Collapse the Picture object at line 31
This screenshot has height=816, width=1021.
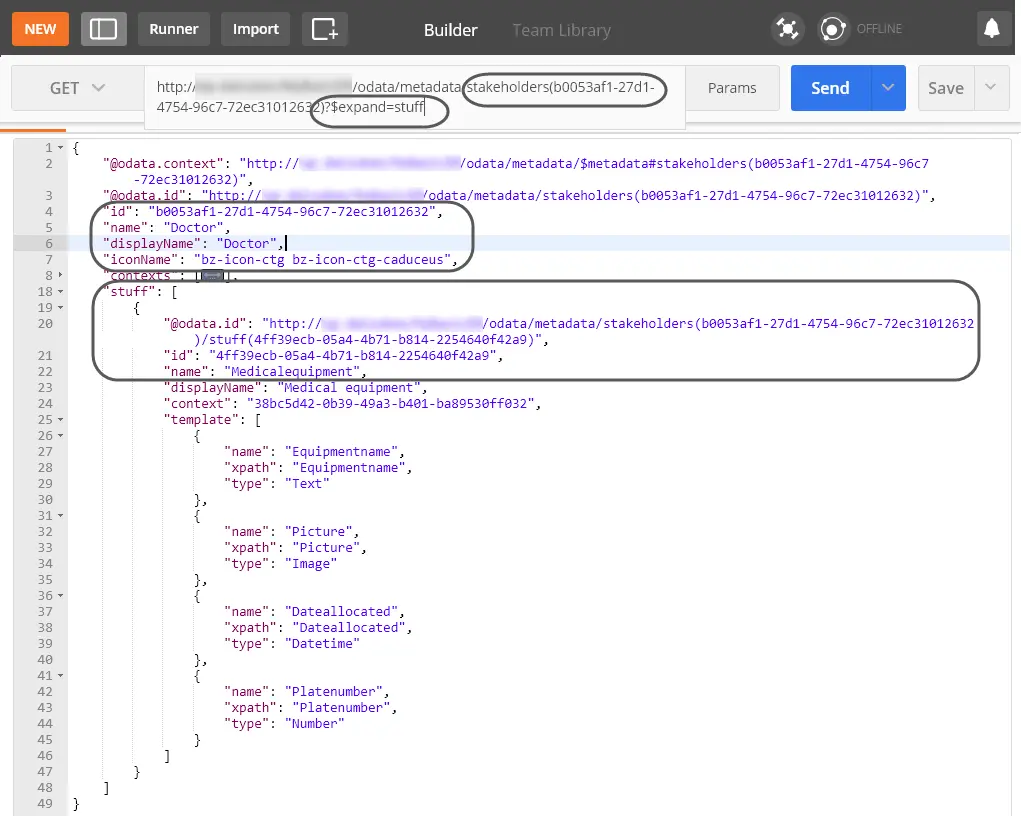[x=61, y=516]
